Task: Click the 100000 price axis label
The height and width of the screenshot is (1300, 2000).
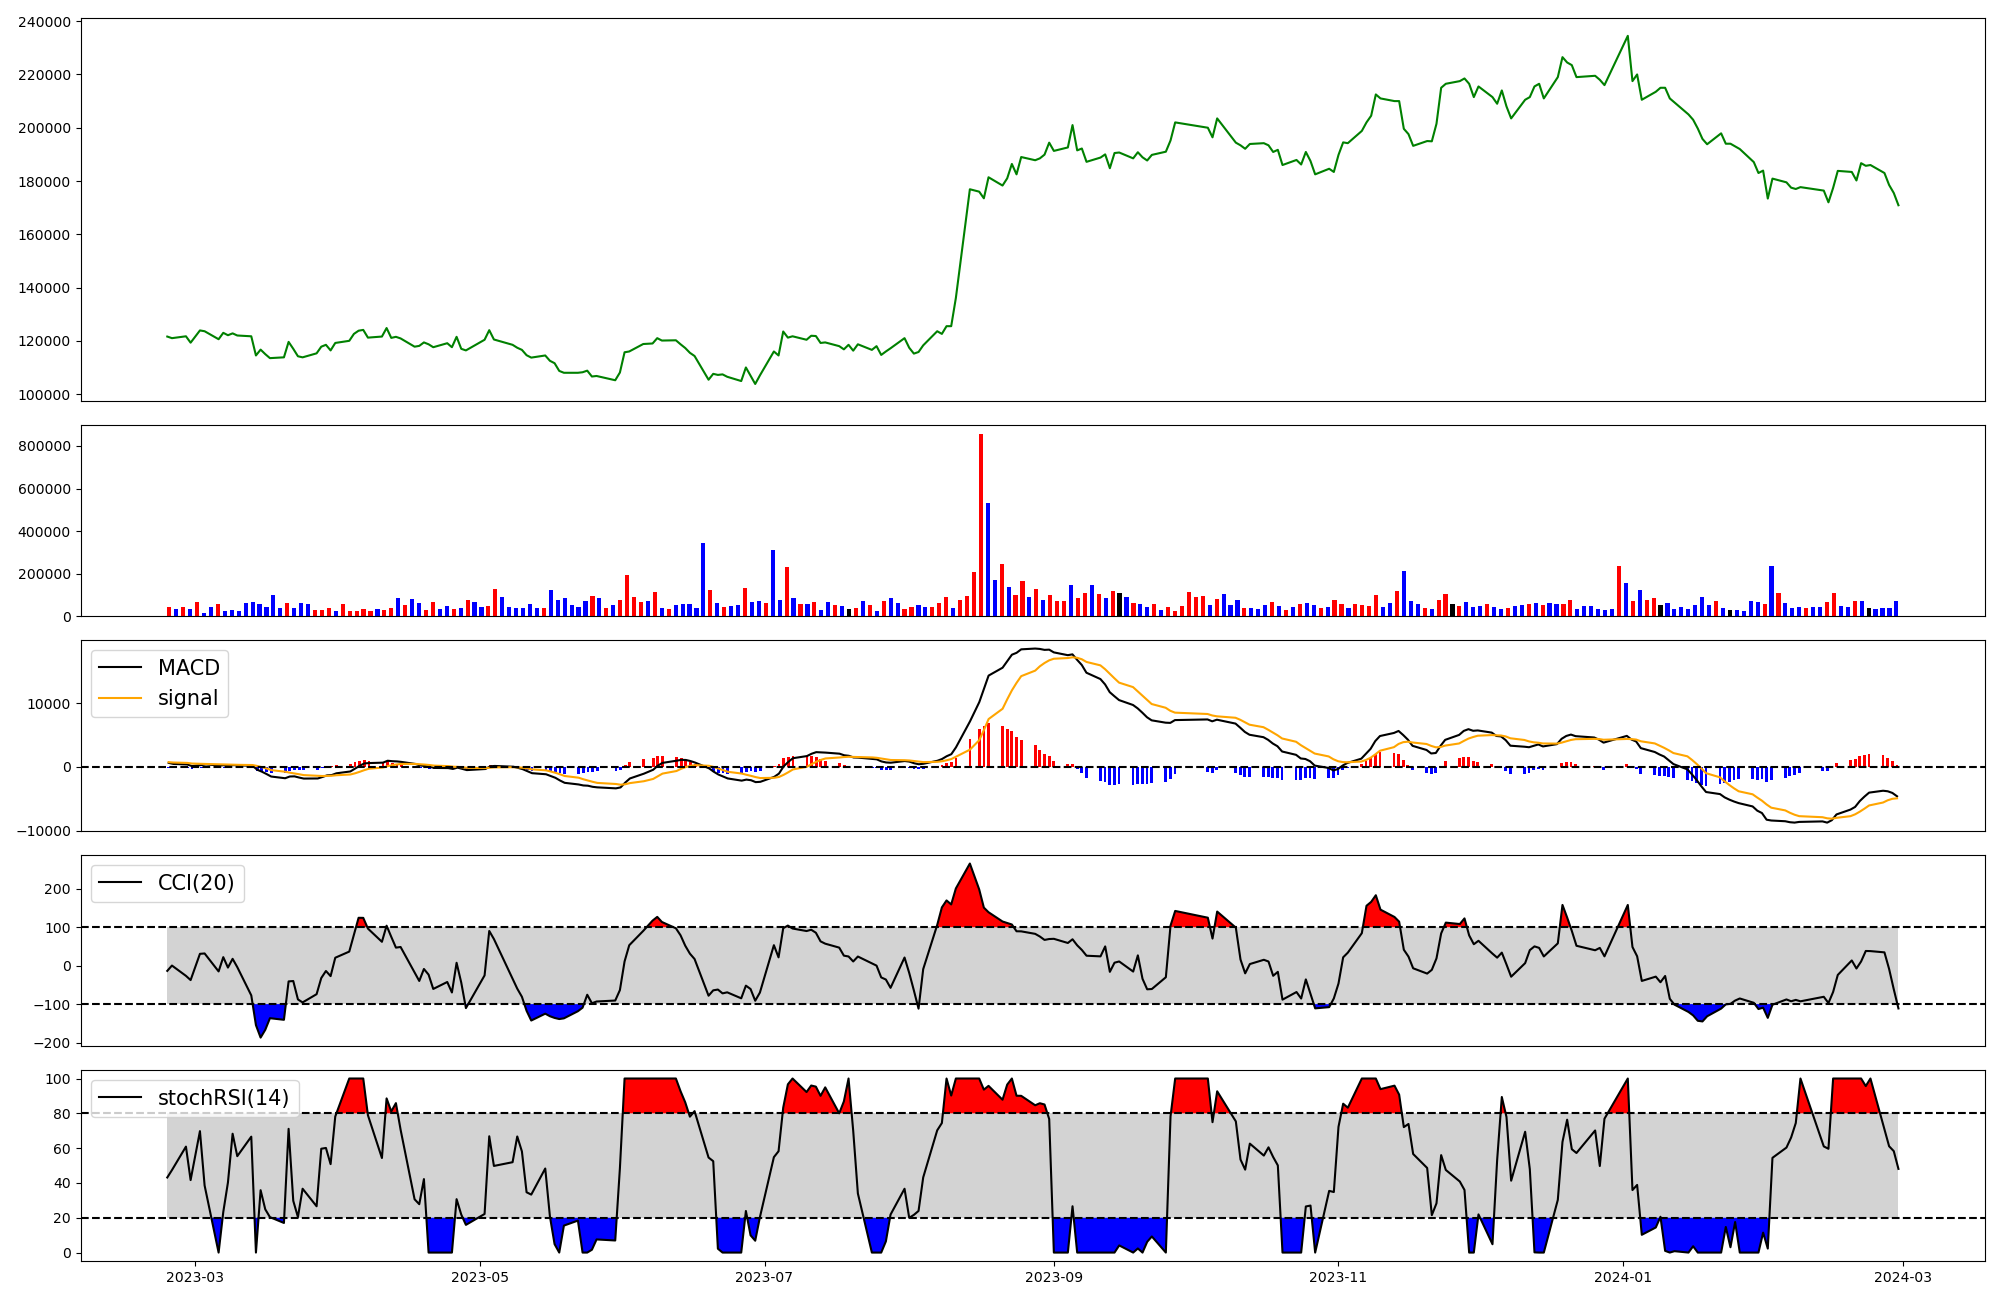Action: point(44,395)
